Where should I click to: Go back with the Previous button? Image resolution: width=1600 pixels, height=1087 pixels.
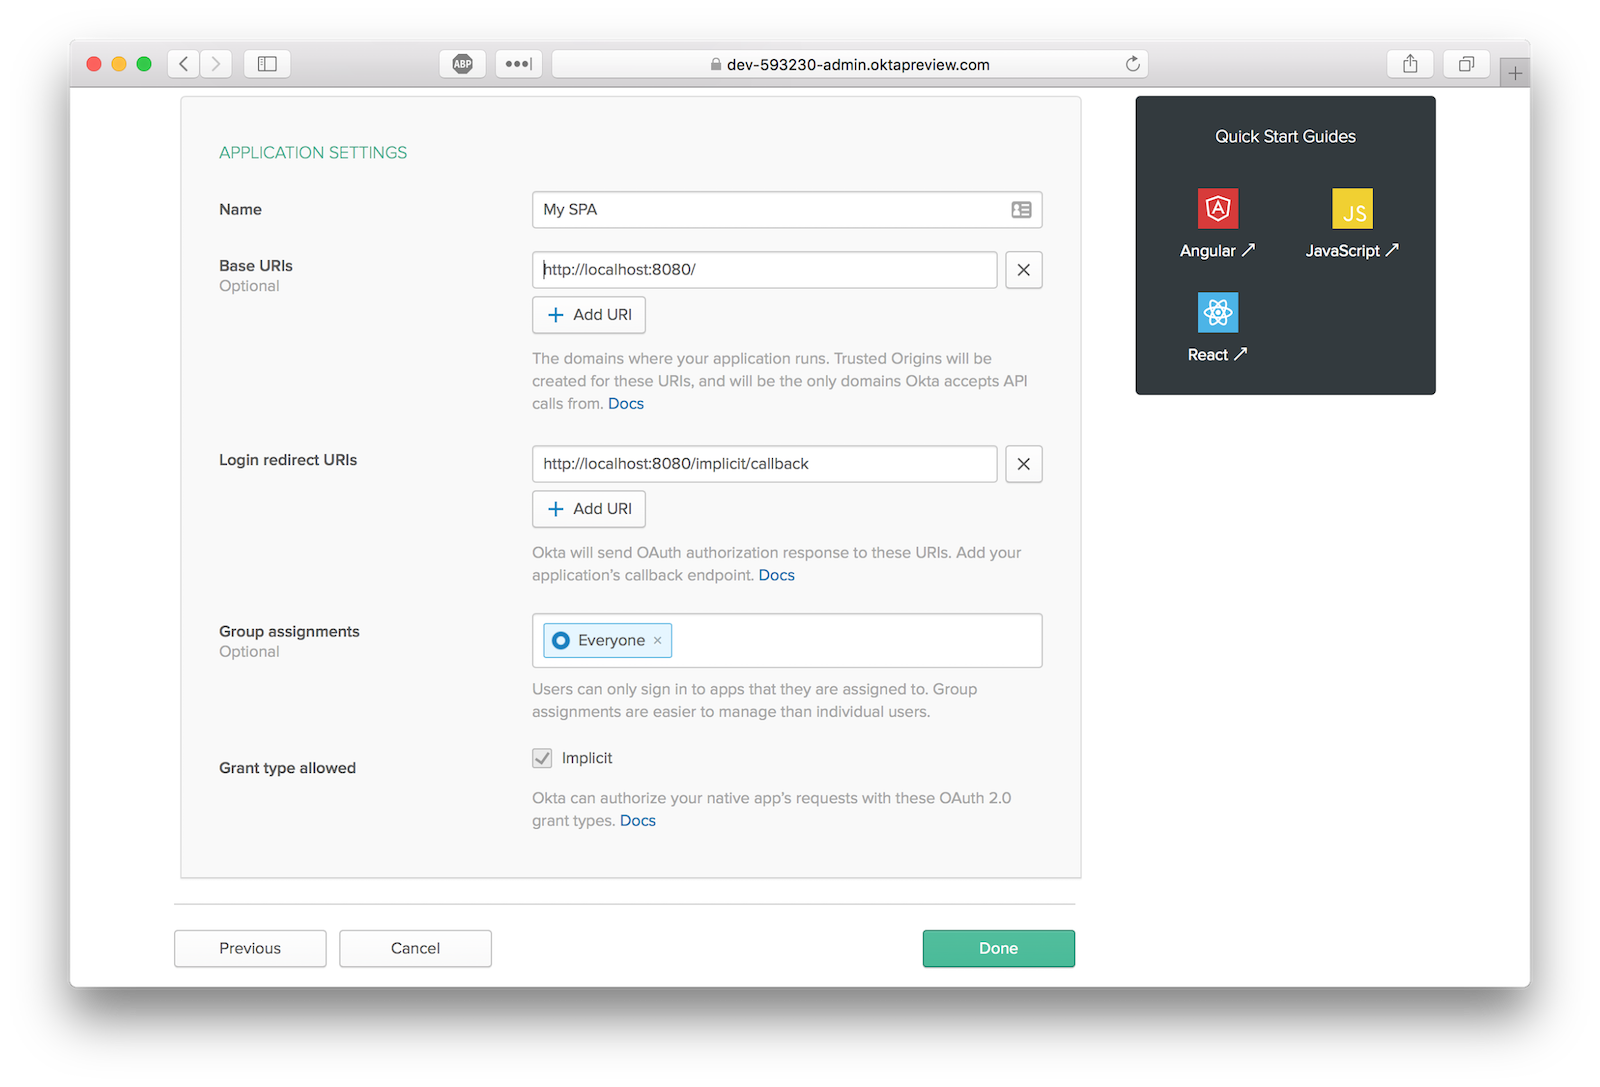pyautogui.click(x=250, y=948)
